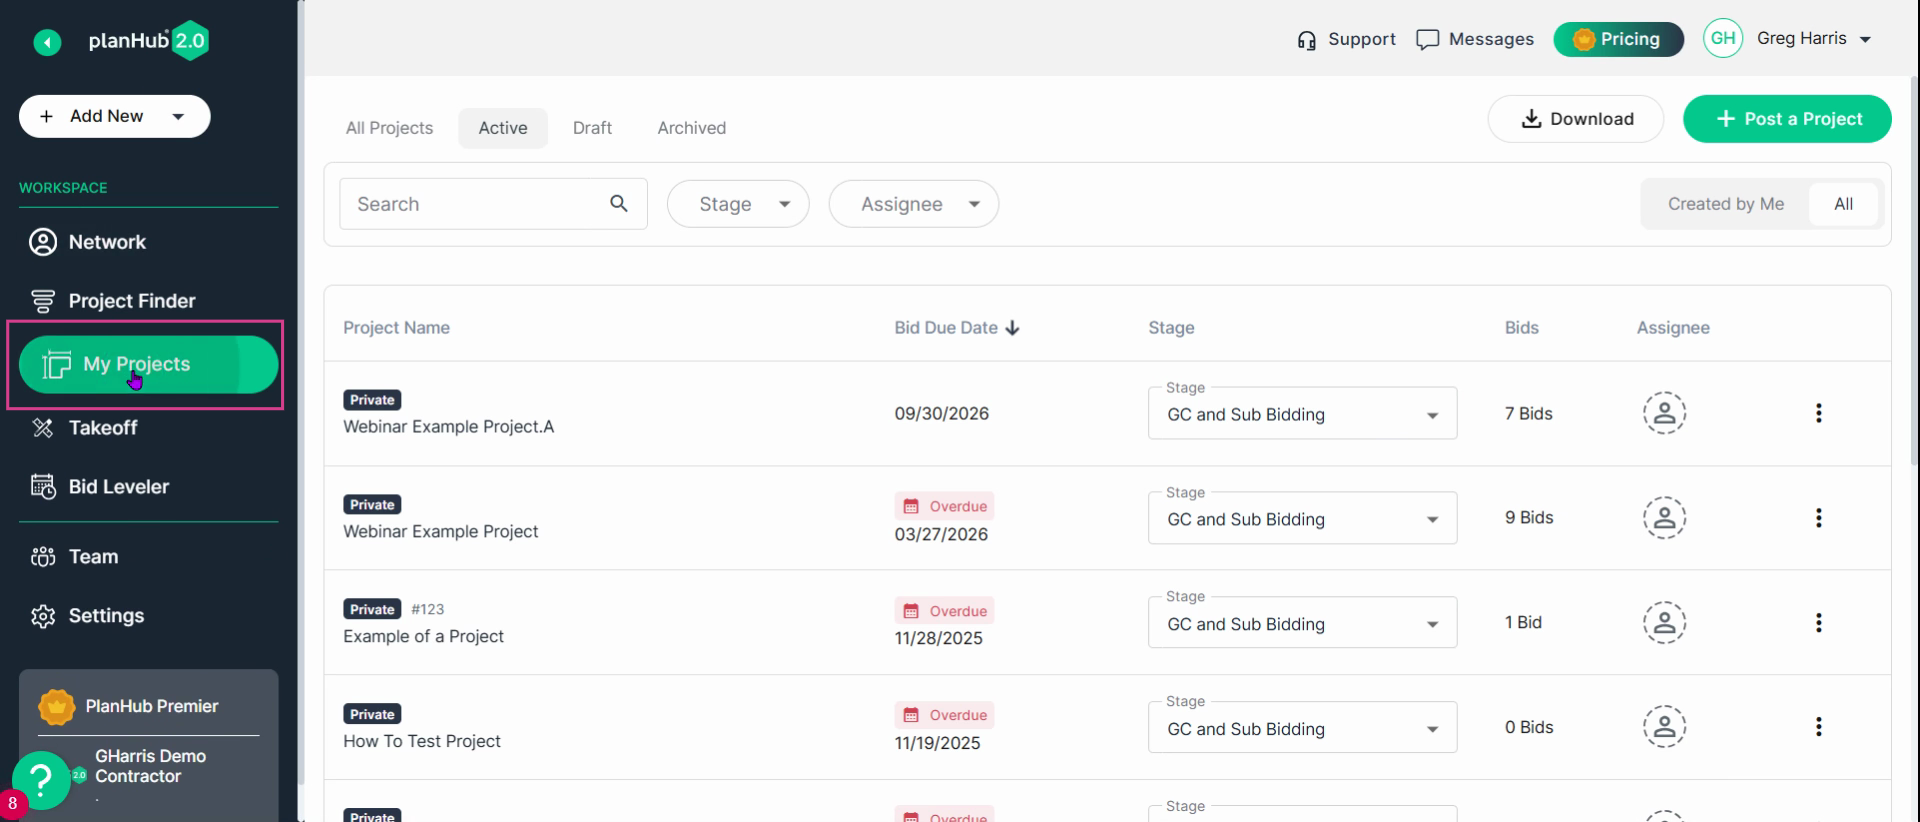This screenshot has width=1920, height=822.
Task: Click the Team group icon
Action: click(x=43, y=557)
